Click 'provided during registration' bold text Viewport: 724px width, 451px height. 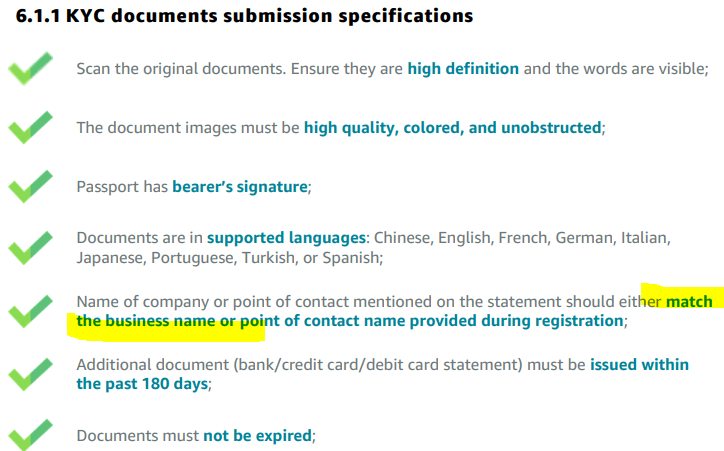point(516,321)
